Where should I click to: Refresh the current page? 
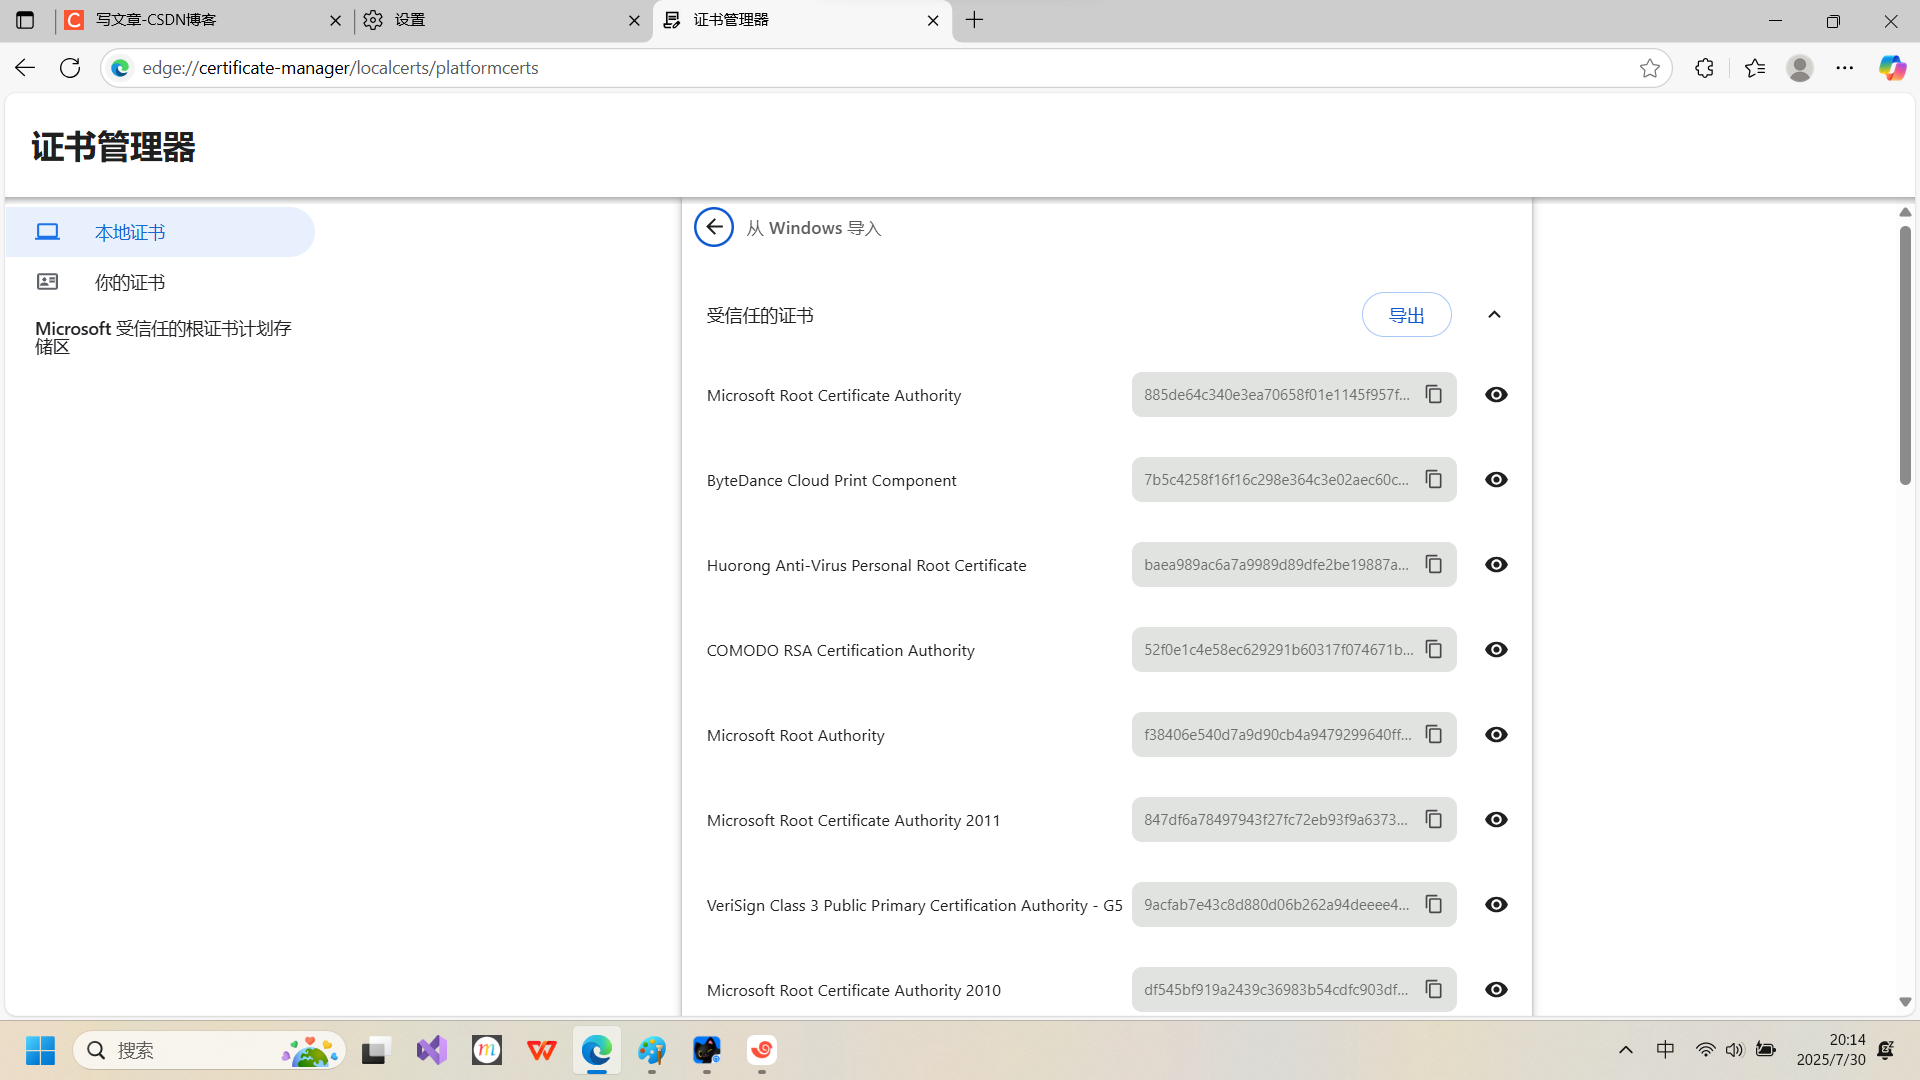(70, 68)
